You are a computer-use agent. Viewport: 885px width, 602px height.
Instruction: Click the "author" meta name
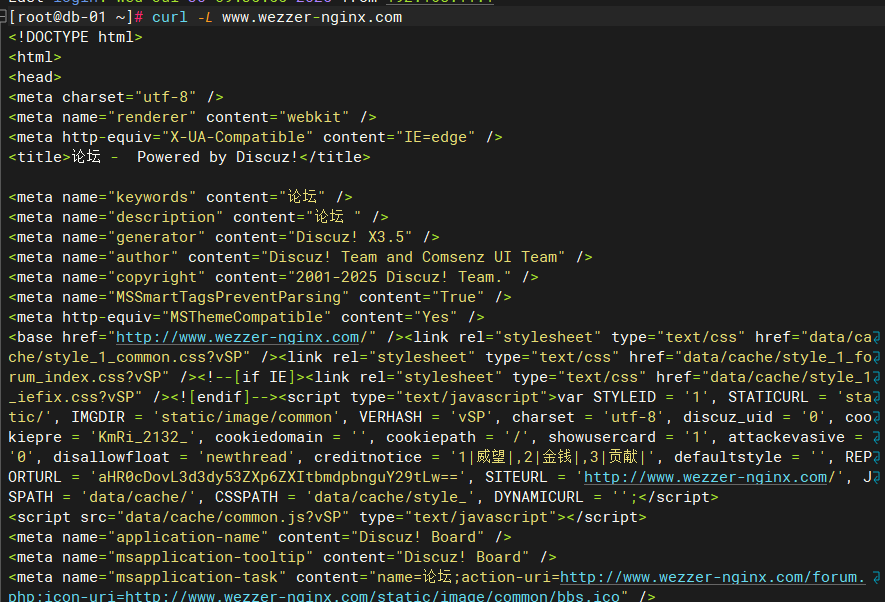[x=143, y=257]
